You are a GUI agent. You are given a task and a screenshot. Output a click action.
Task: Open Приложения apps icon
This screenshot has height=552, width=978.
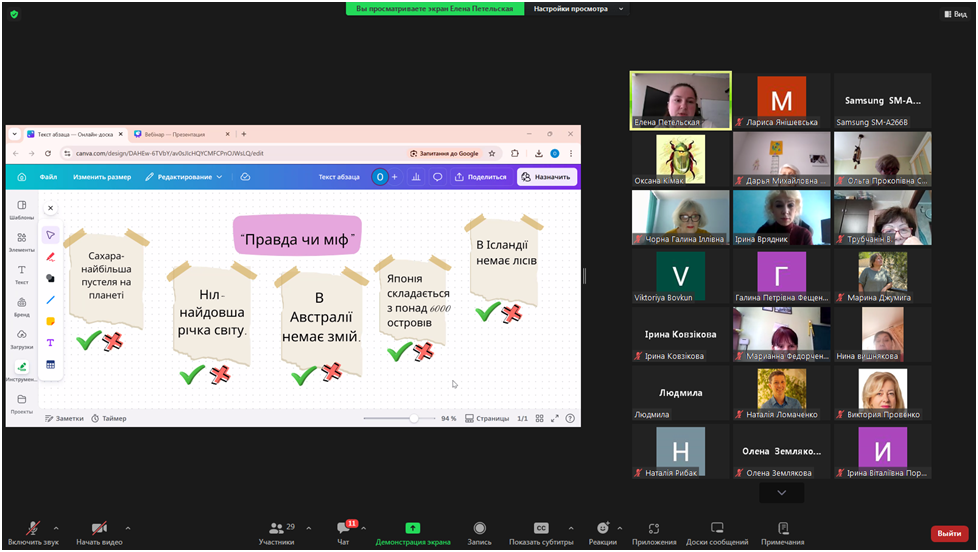[x=654, y=528]
